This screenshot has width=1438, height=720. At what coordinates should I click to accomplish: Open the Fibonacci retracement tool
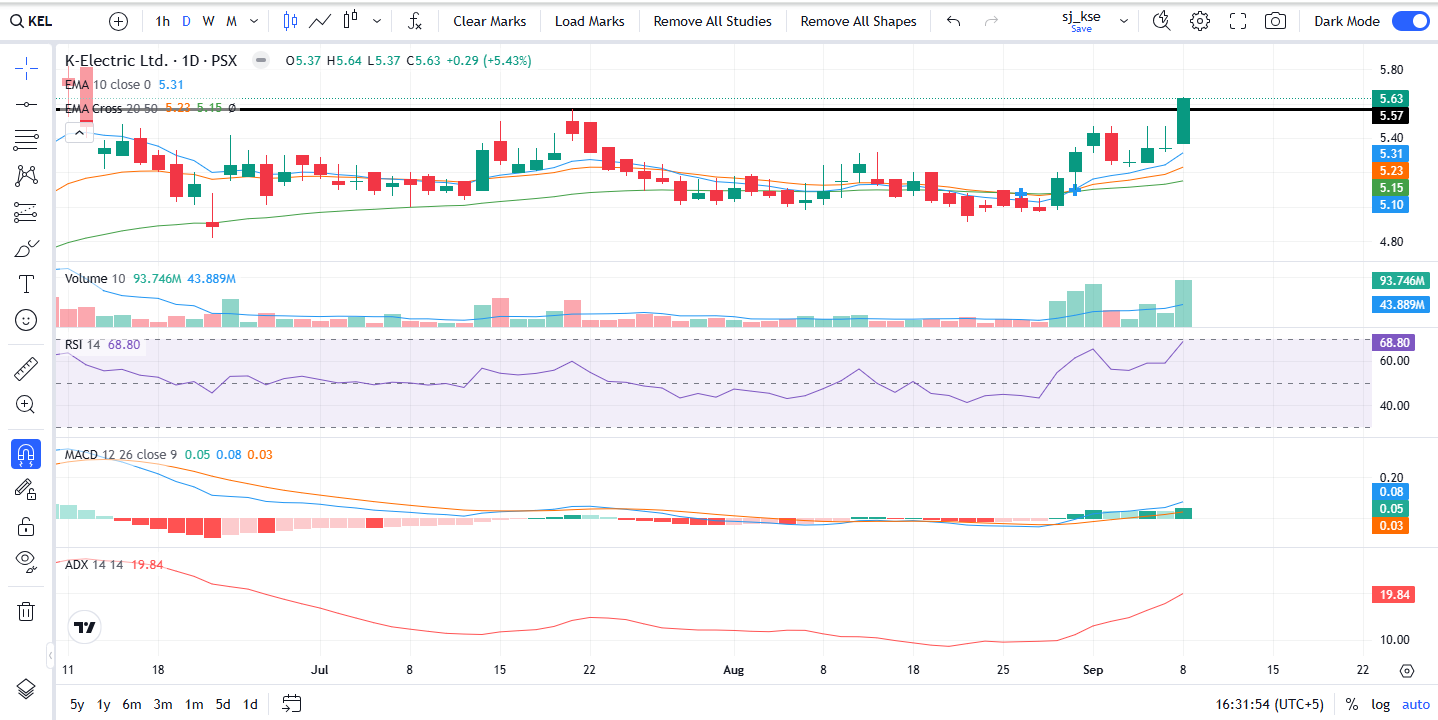[26, 140]
